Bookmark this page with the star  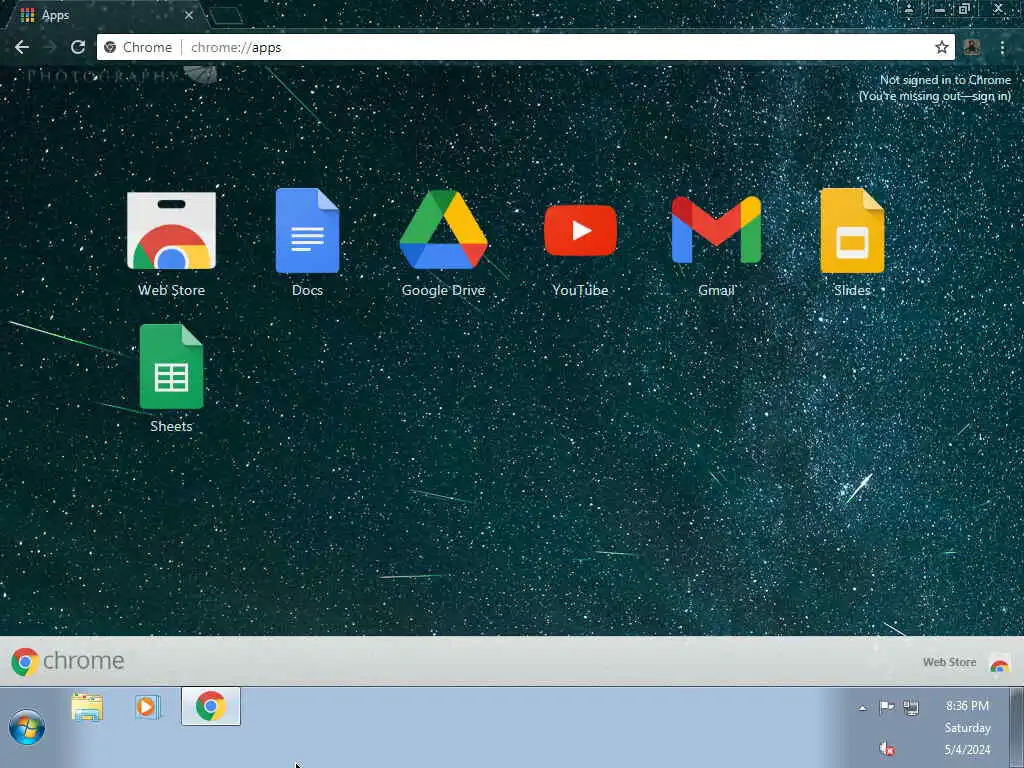pos(941,47)
